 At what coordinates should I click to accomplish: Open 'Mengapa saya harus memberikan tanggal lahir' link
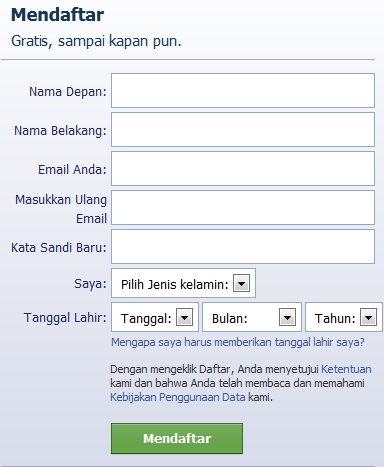pos(238,342)
